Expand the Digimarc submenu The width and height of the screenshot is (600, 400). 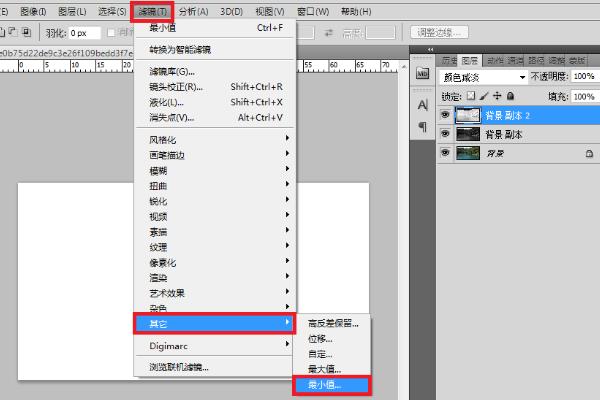click(215, 346)
